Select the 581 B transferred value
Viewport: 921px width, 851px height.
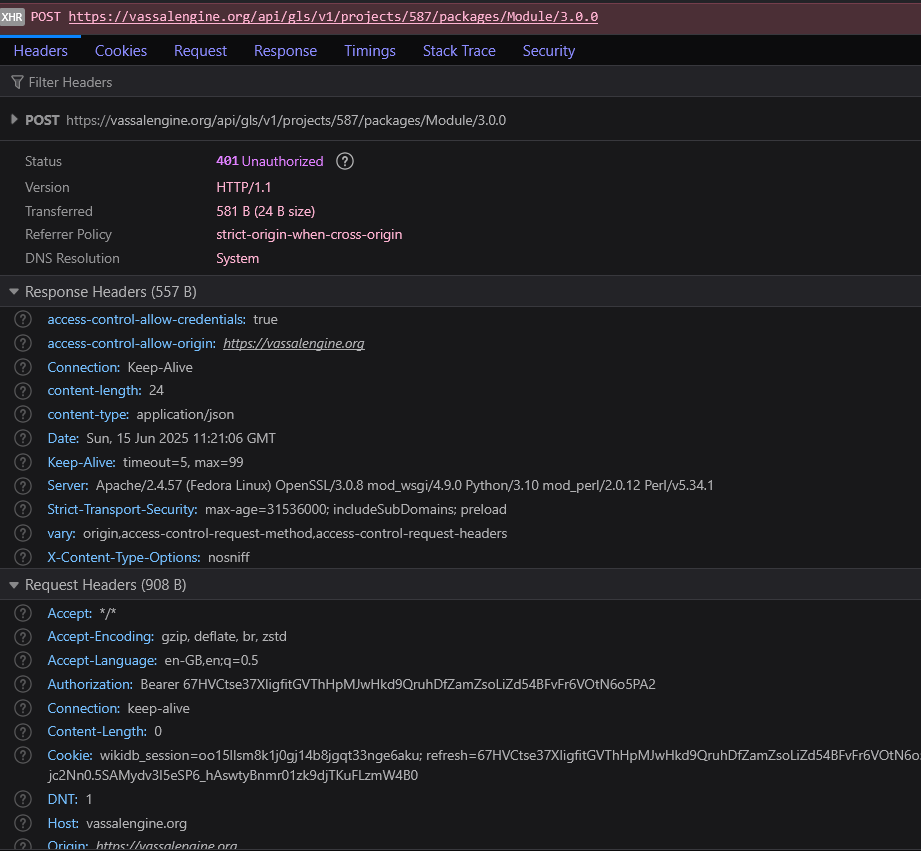pyautogui.click(x=265, y=211)
